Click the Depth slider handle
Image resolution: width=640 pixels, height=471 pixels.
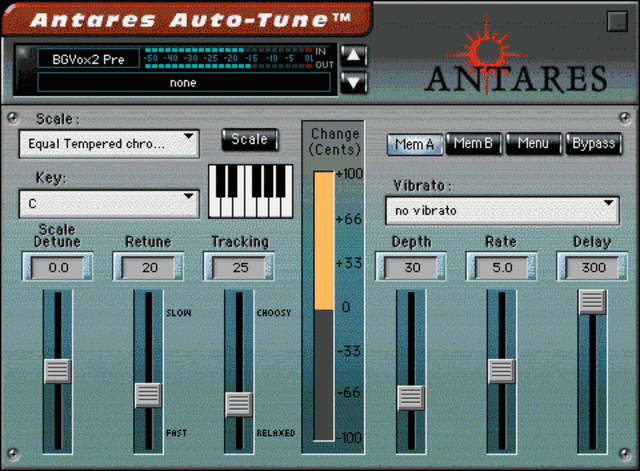(411, 398)
